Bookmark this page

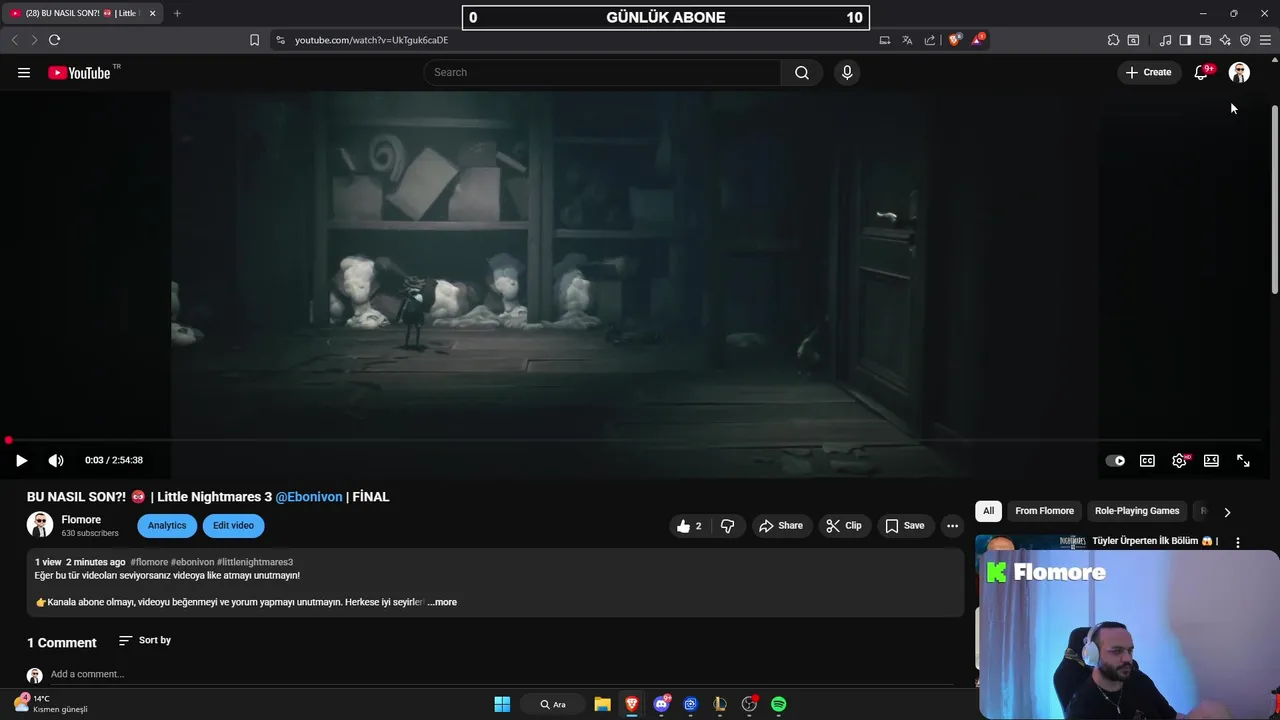click(254, 40)
